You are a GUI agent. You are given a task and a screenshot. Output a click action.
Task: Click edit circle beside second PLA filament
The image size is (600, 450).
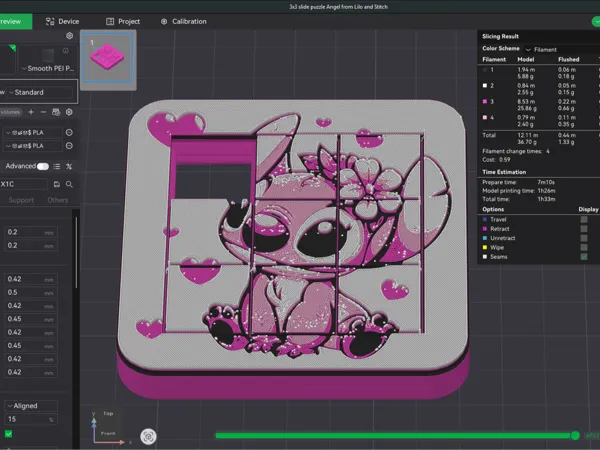tap(69, 146)
